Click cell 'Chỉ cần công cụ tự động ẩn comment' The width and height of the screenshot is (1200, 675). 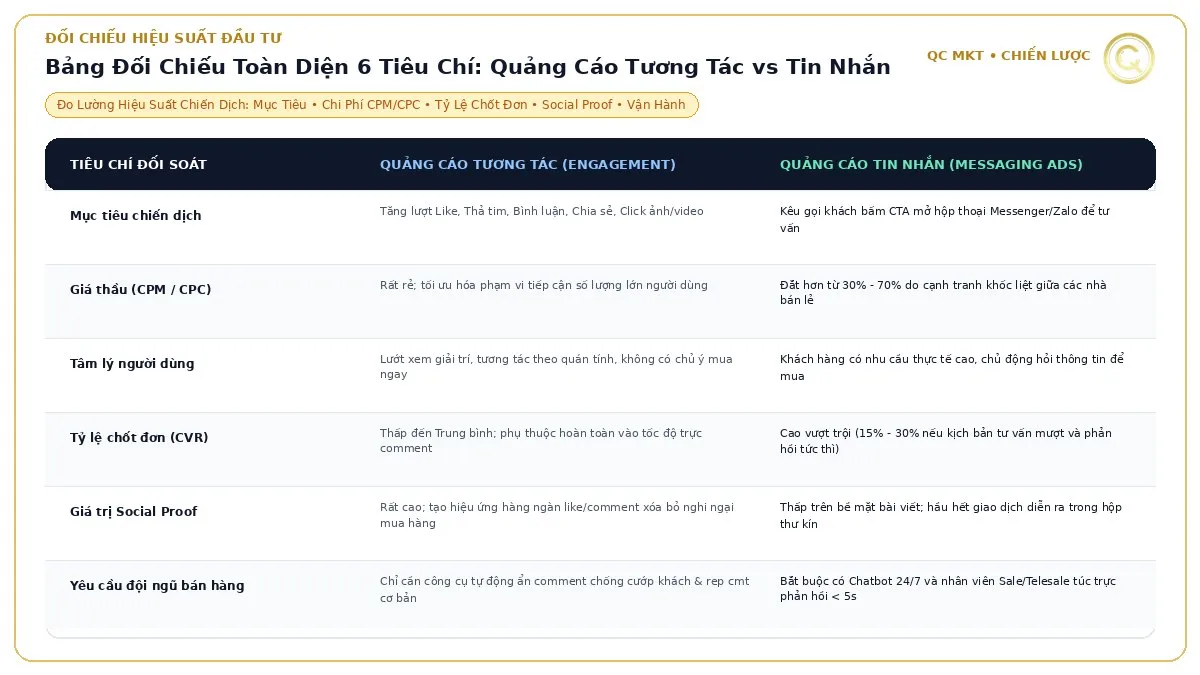point(564,589)
